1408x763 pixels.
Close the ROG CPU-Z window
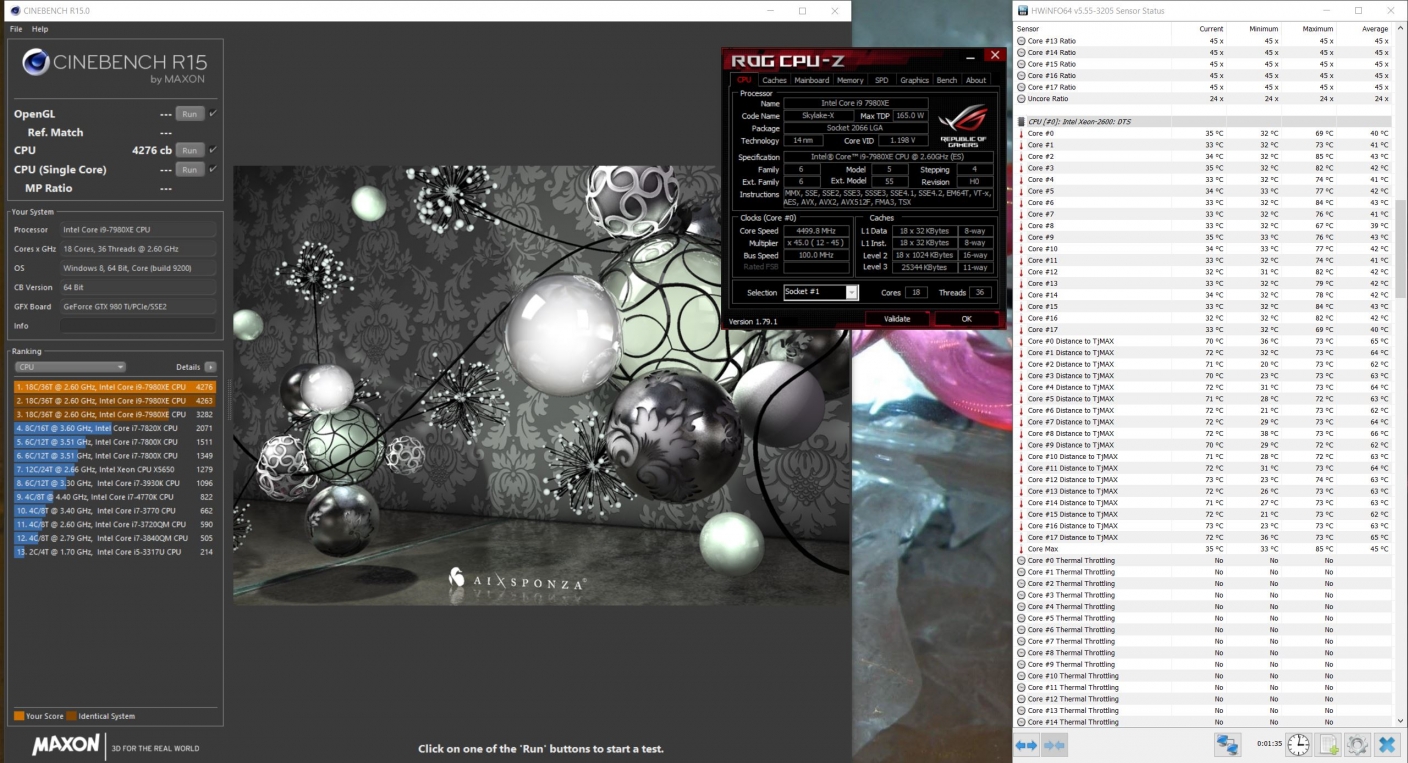(993, 56)
